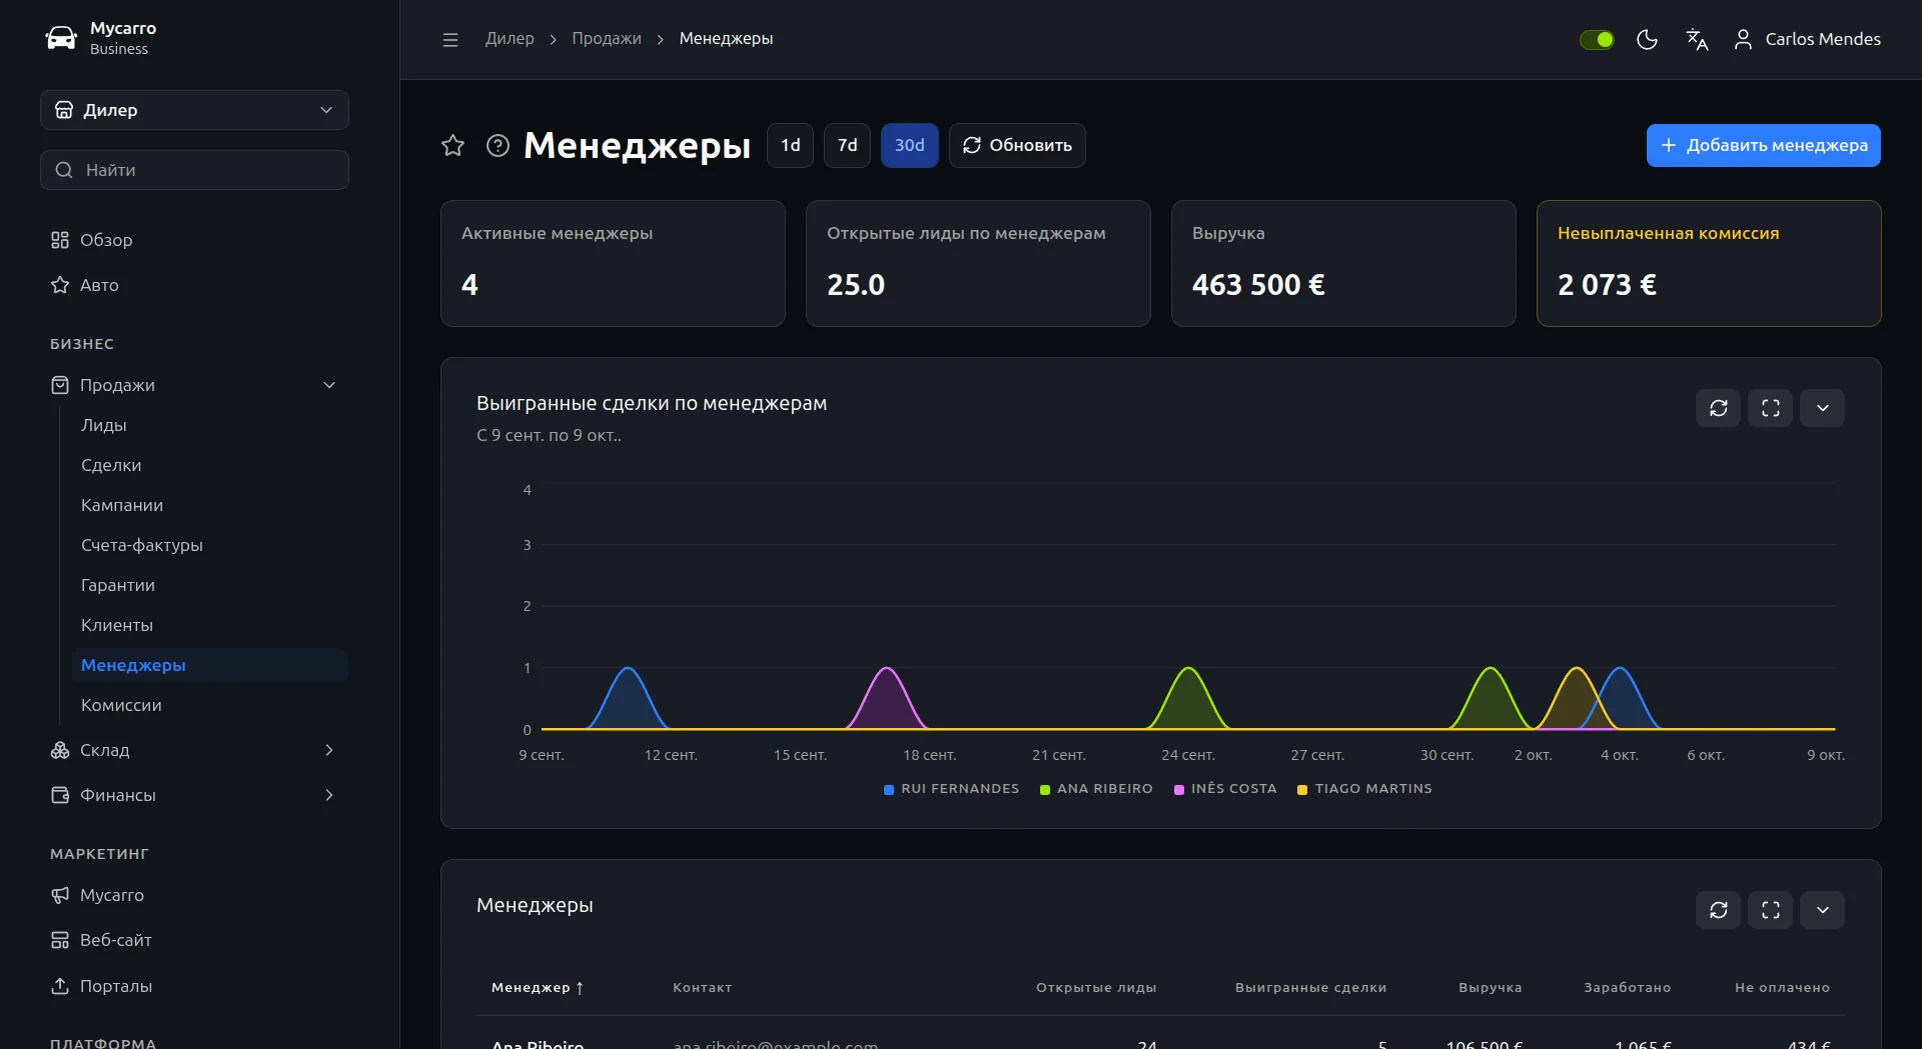Expand the Менеджеры table to fullscreen
The width and height of the screenshot is (1922, 1049).
pos(1771,910)
